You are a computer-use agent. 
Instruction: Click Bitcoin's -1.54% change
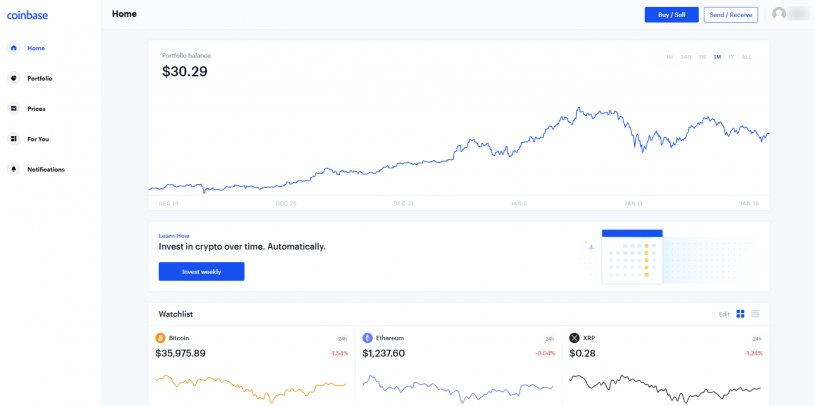pyautogui.click(x=338, y=353)
